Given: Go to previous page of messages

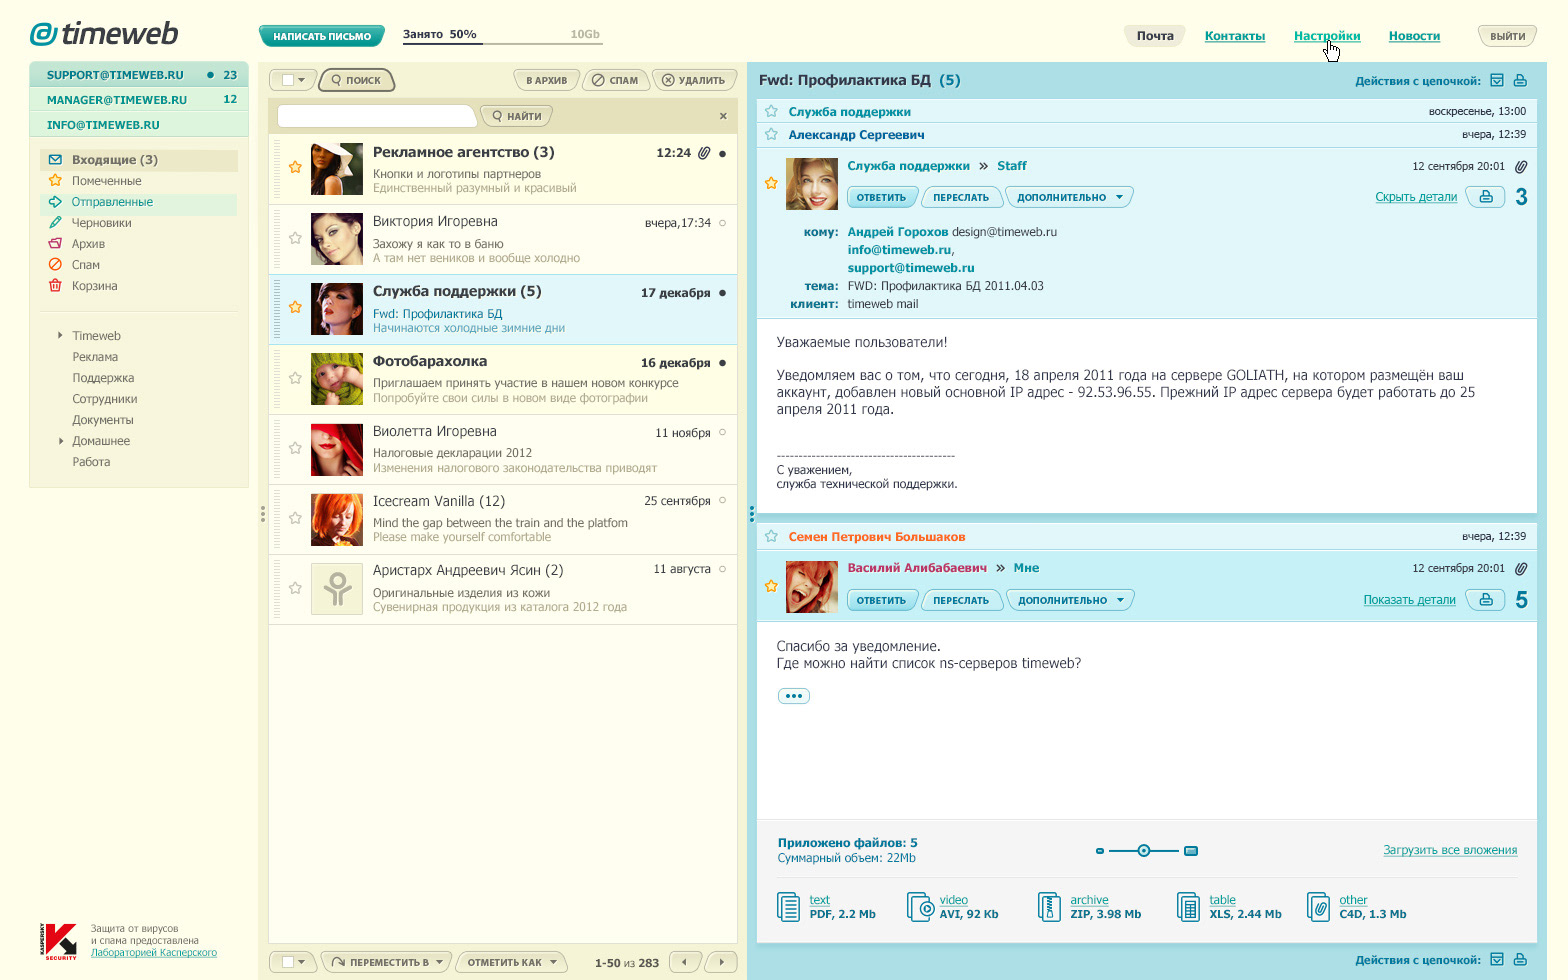Looking at the screenshot, I should (685, 962).
